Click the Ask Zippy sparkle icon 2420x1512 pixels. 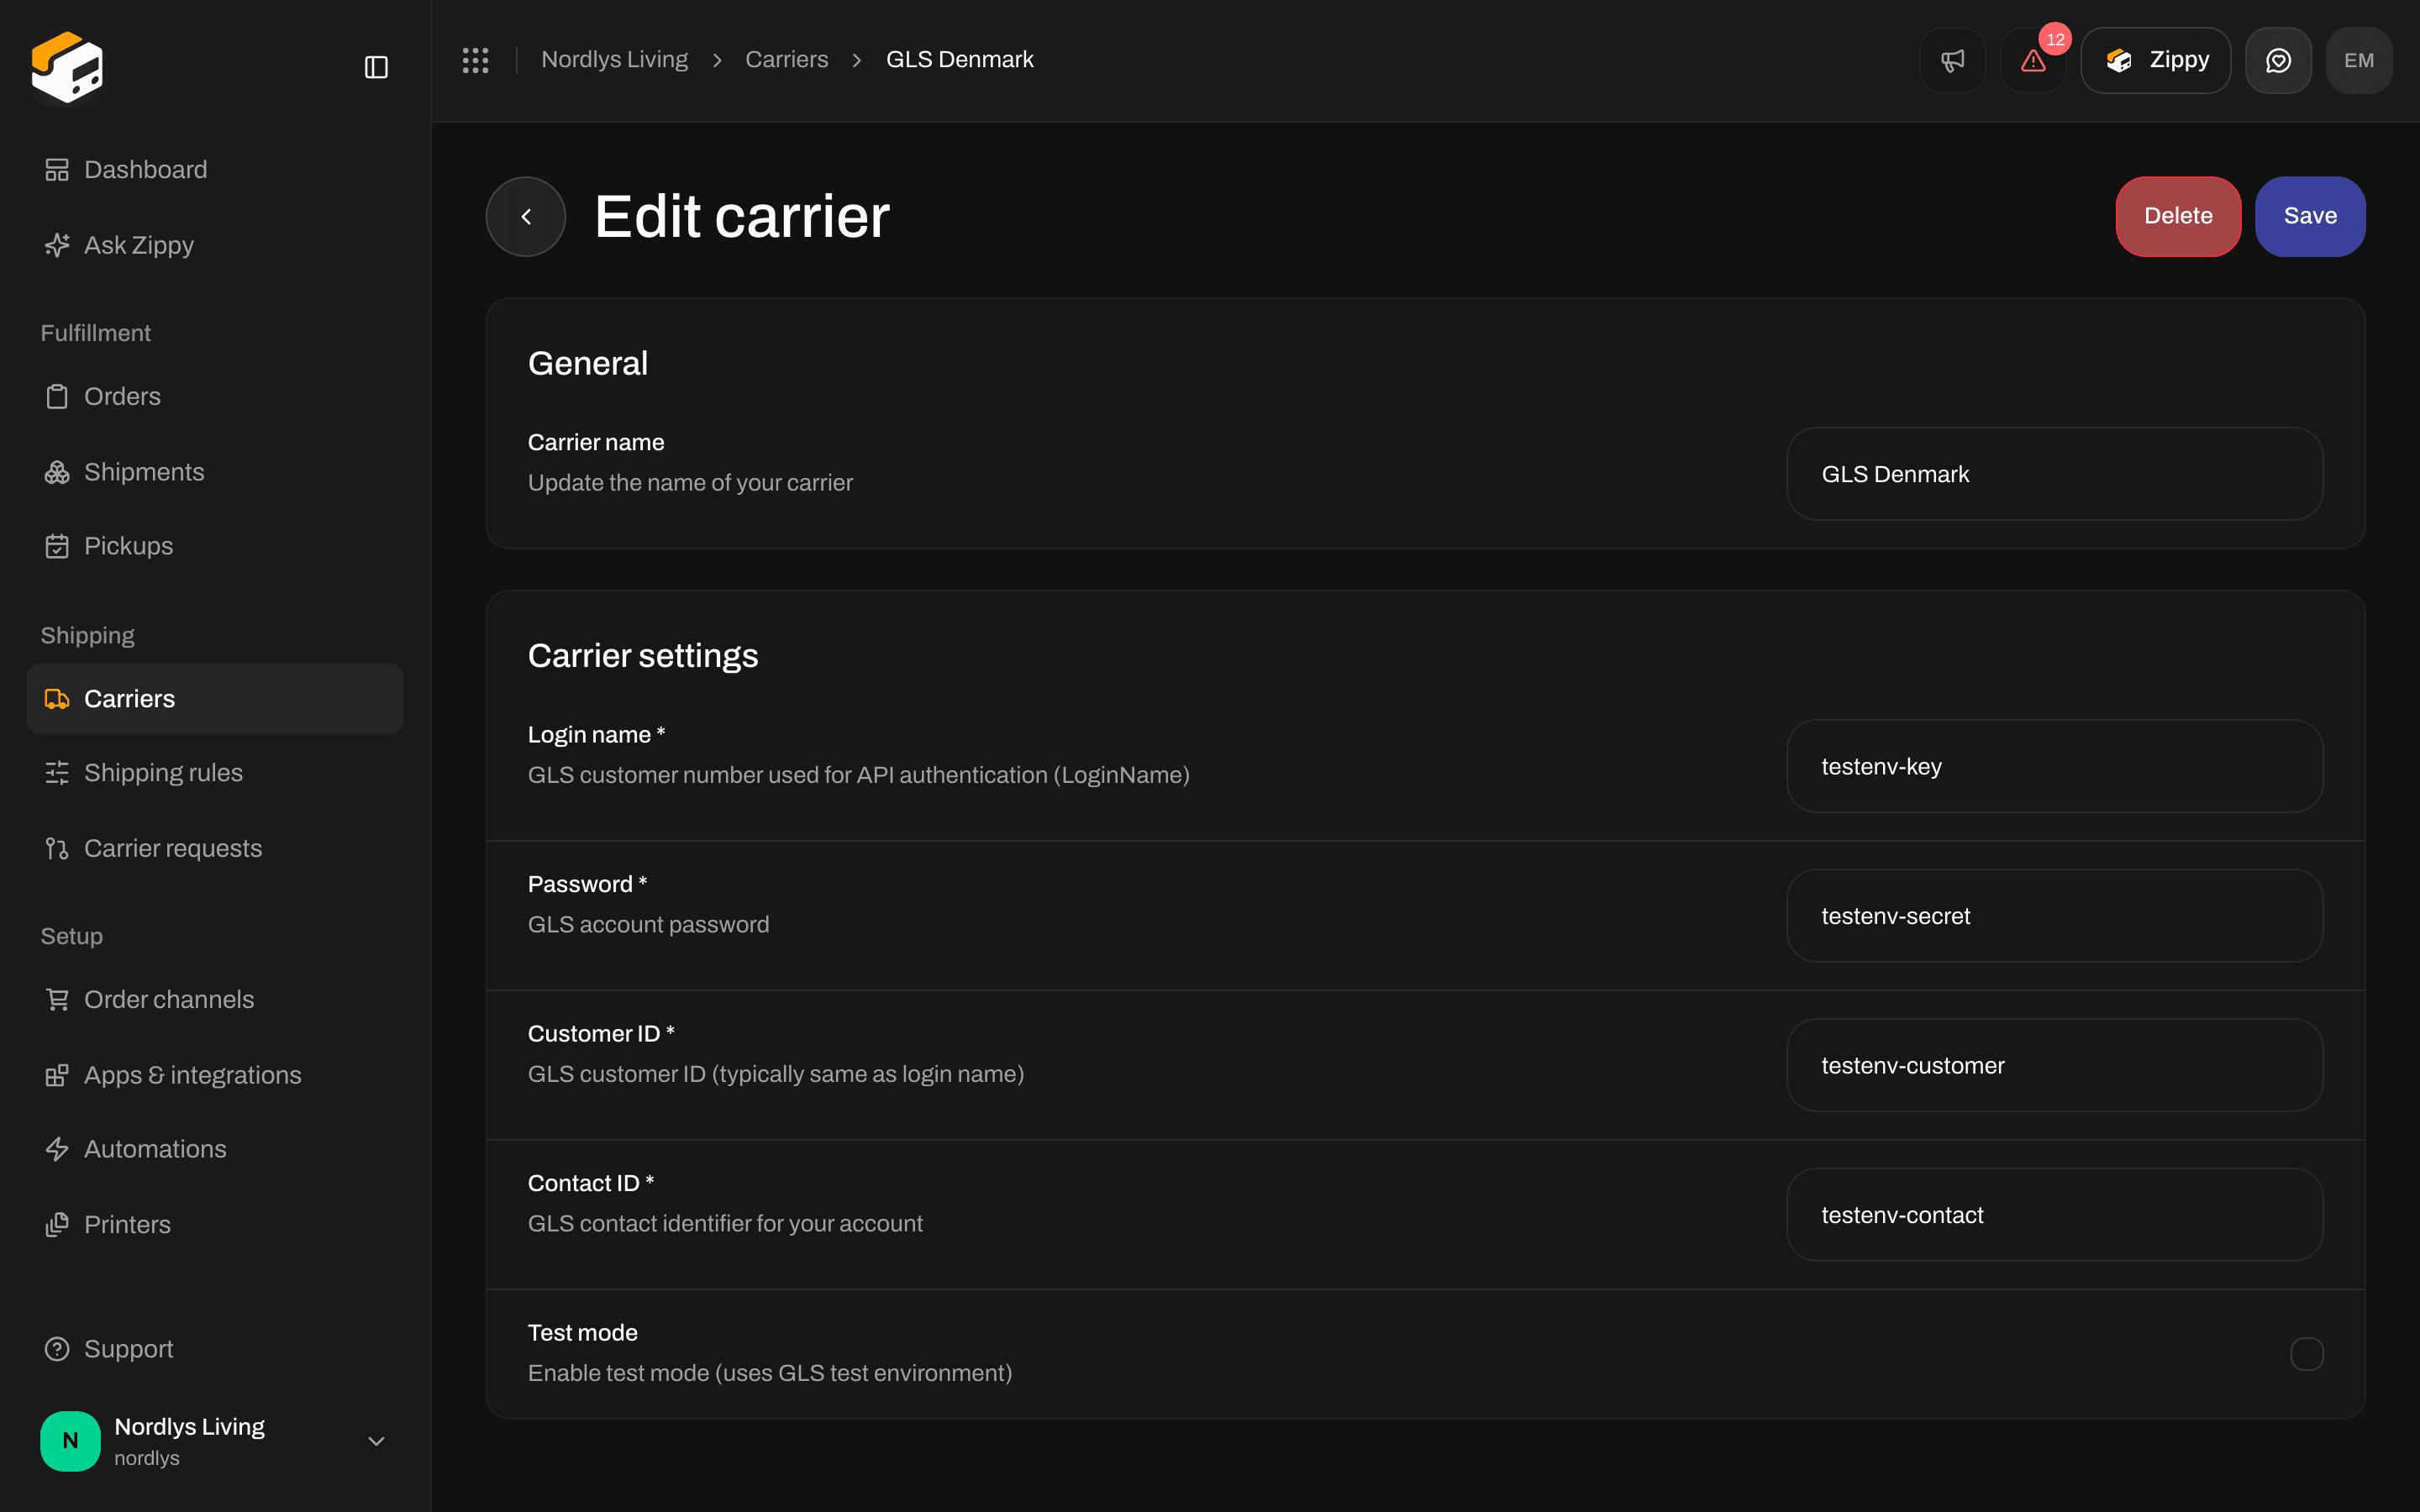[x=57, y=245]
